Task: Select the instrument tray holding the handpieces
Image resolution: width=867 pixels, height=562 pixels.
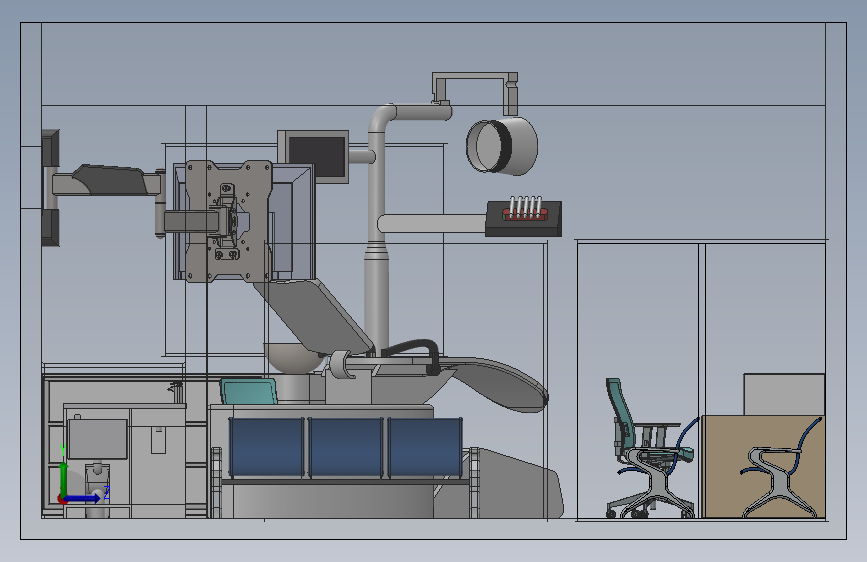Action: click(x=524, y=219)
